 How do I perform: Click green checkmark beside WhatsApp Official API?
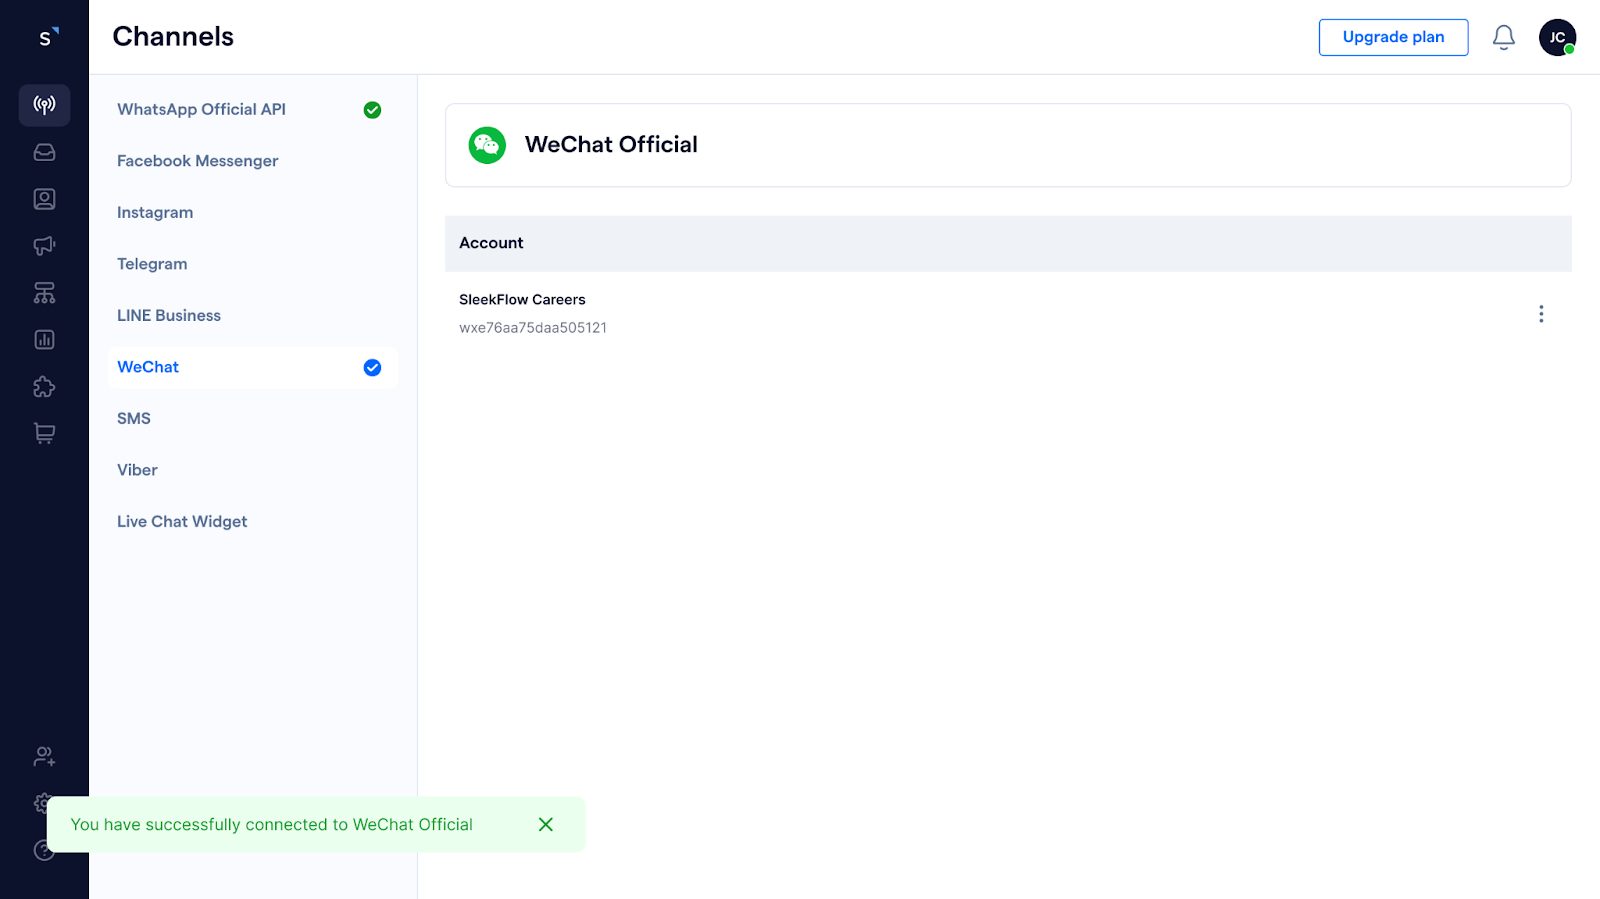point(372,110)
